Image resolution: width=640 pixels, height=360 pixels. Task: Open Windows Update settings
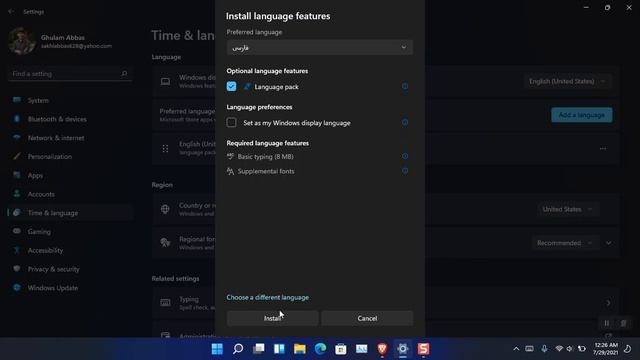(70, 288)
